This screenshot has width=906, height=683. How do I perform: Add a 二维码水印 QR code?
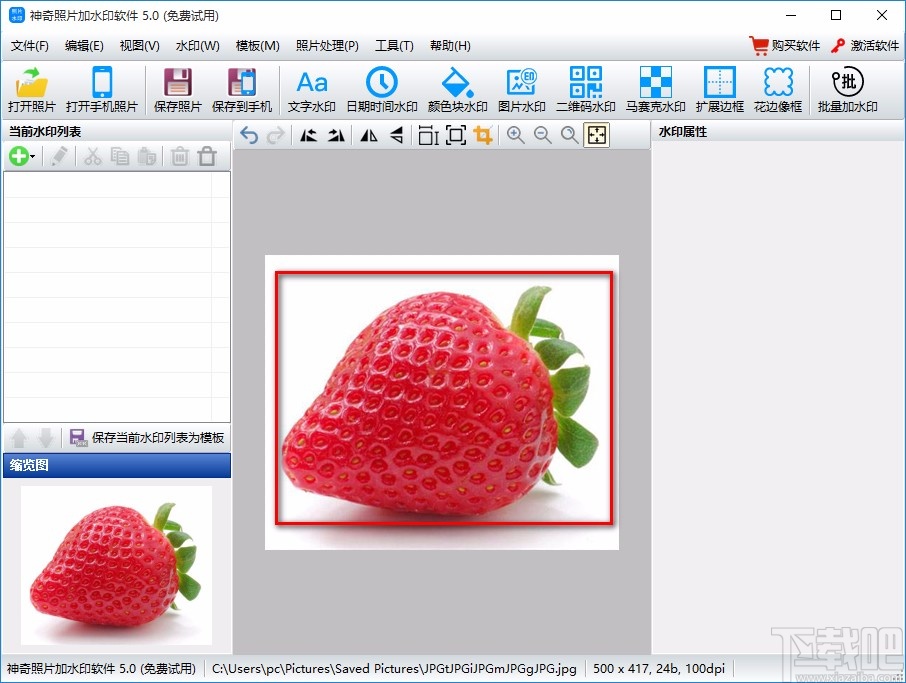pos(585,89)
